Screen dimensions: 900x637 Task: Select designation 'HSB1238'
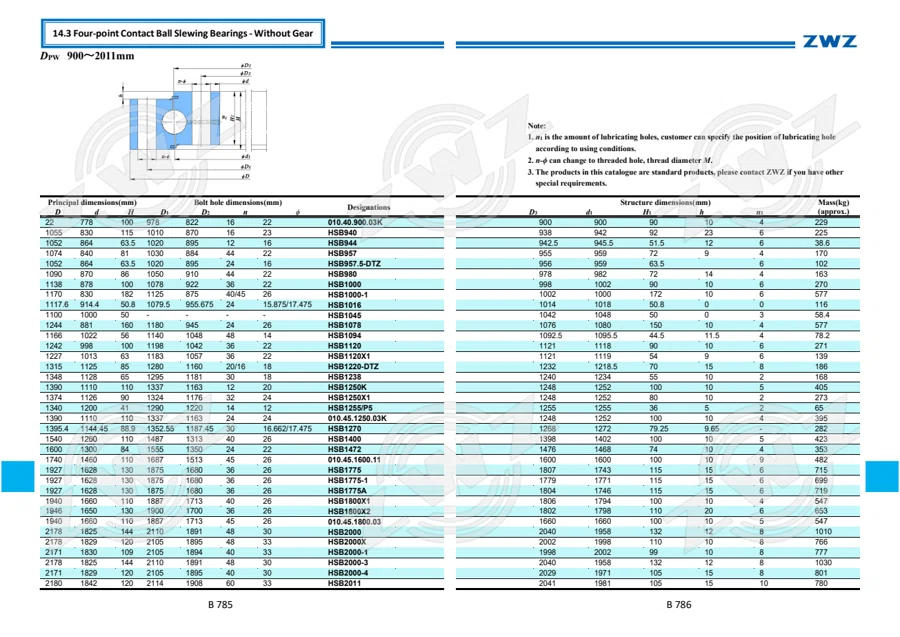(344, 377)
